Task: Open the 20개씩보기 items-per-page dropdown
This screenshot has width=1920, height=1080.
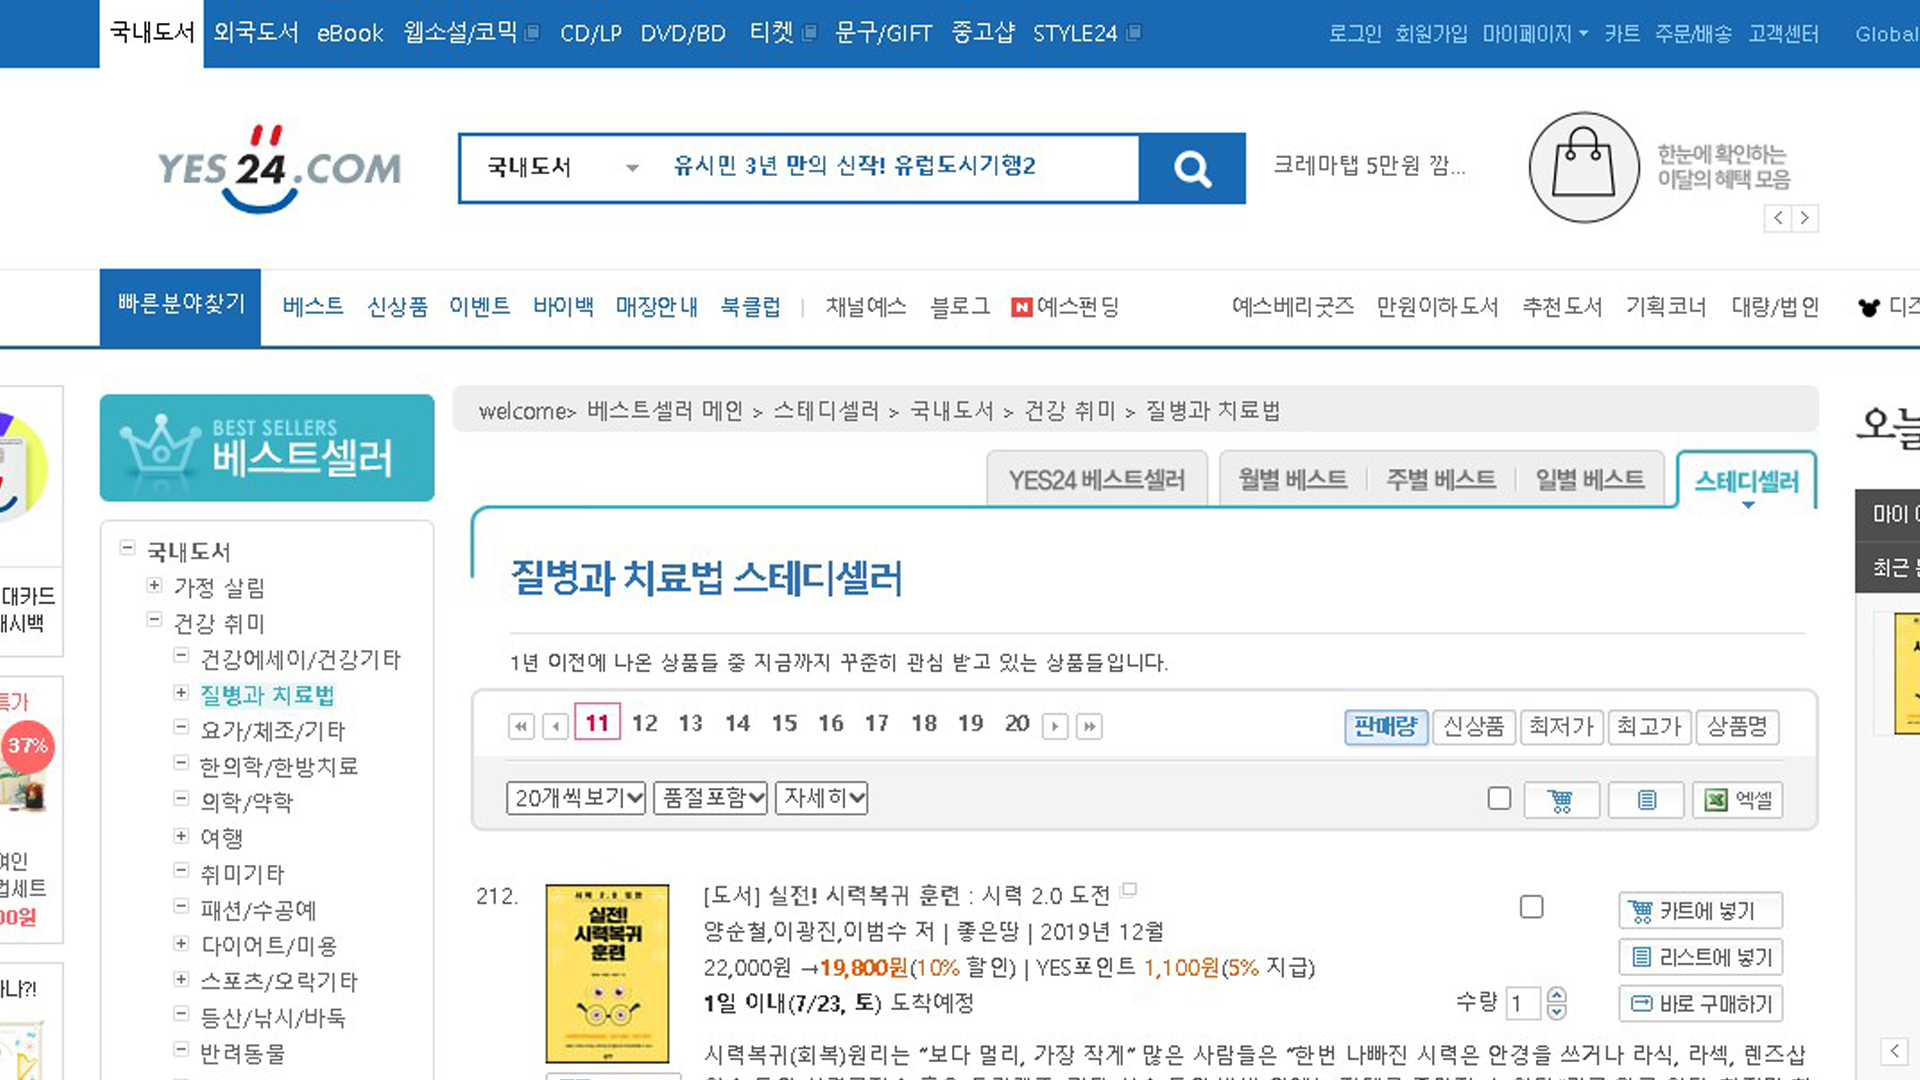Action: coord(576,798)
